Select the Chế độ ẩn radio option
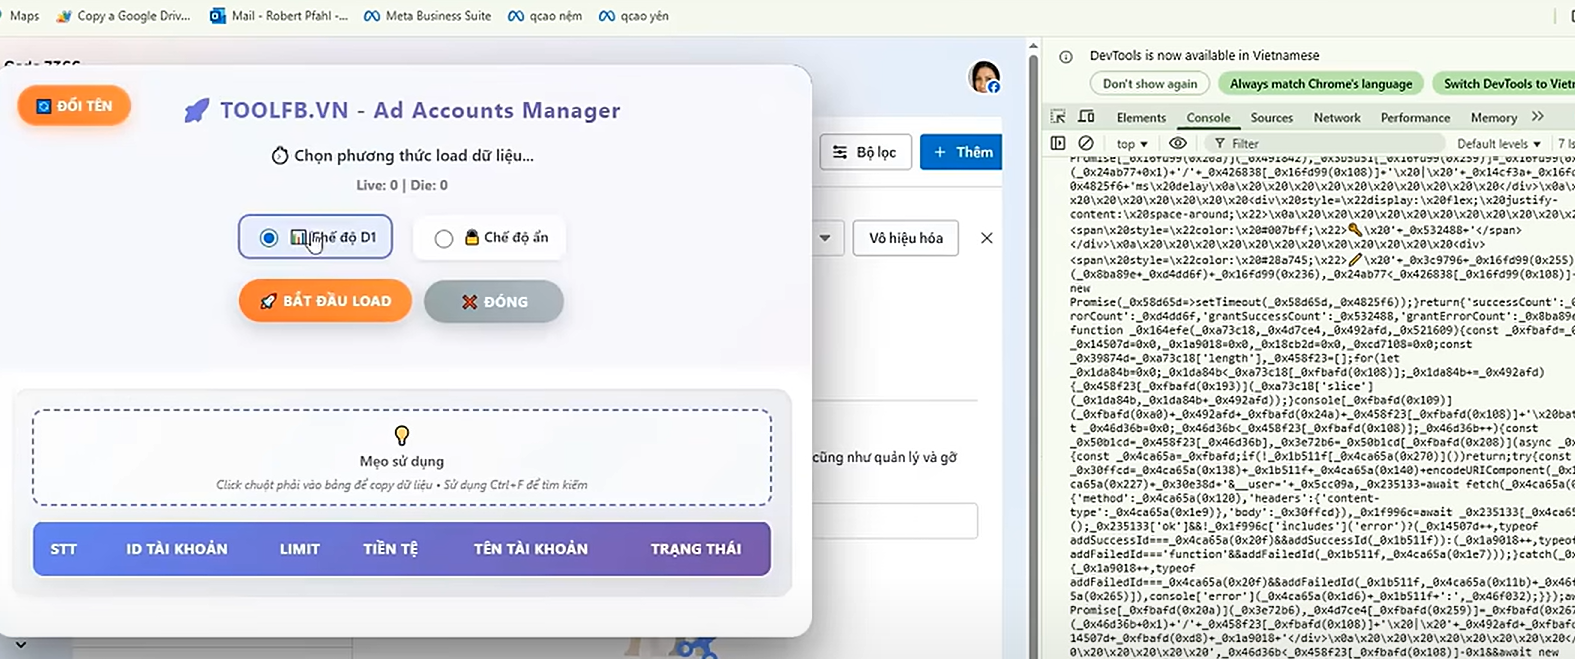 [444, 238]
